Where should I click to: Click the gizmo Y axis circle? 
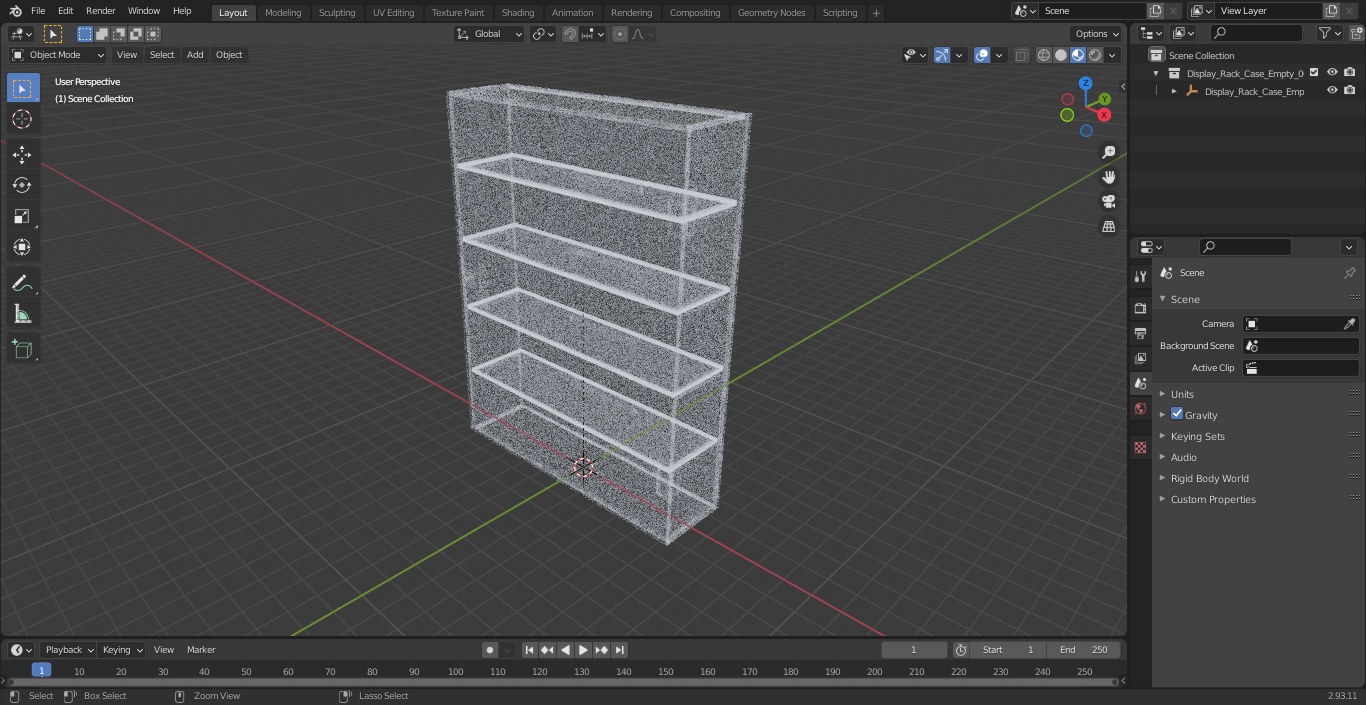(1104, 99)
